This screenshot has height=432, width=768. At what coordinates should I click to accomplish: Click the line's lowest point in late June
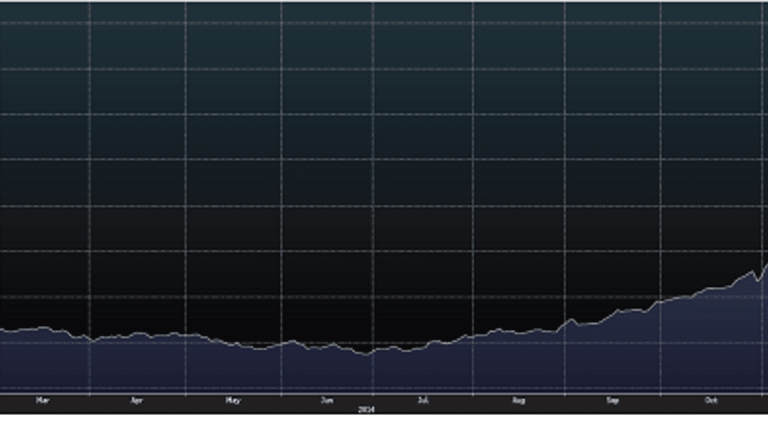click(x=366, y=354)
